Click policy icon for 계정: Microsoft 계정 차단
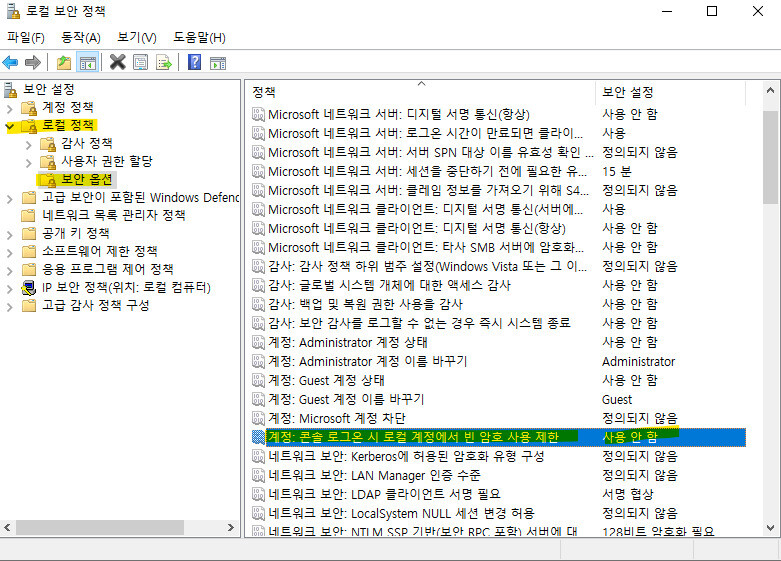This screenshot has height=561, width=781. click(258, 419)
